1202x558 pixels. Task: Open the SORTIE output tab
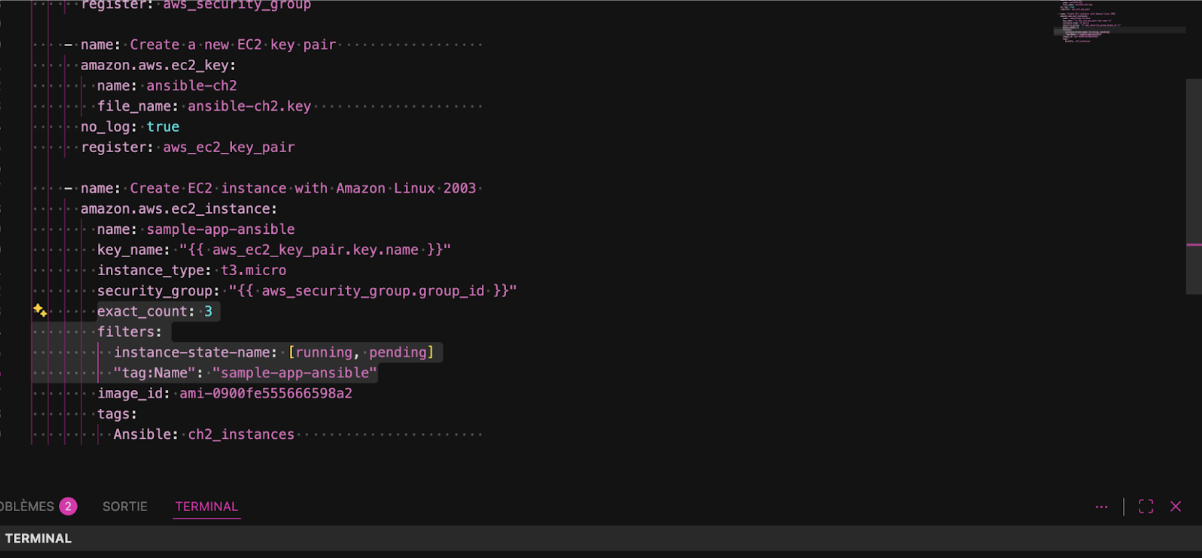pos(125,507)
